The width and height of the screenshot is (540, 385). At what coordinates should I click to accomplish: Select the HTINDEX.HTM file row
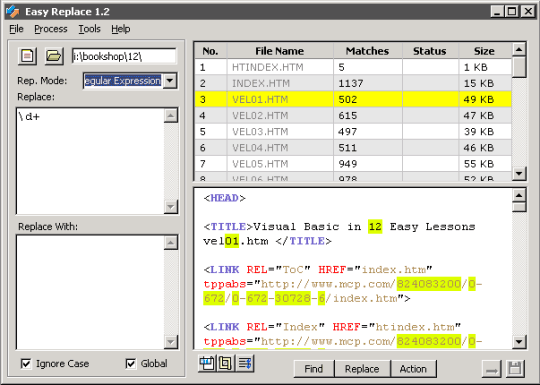tap(353, 67)
